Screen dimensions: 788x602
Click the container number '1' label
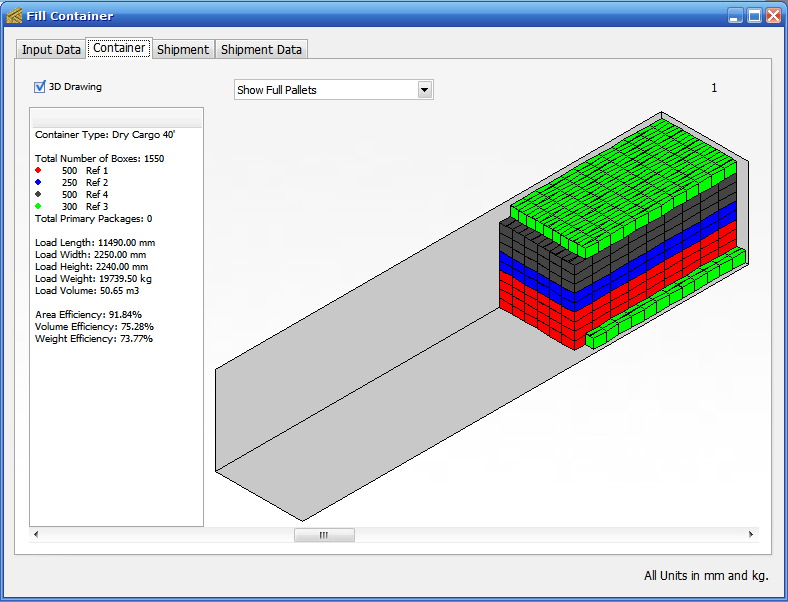714,88
